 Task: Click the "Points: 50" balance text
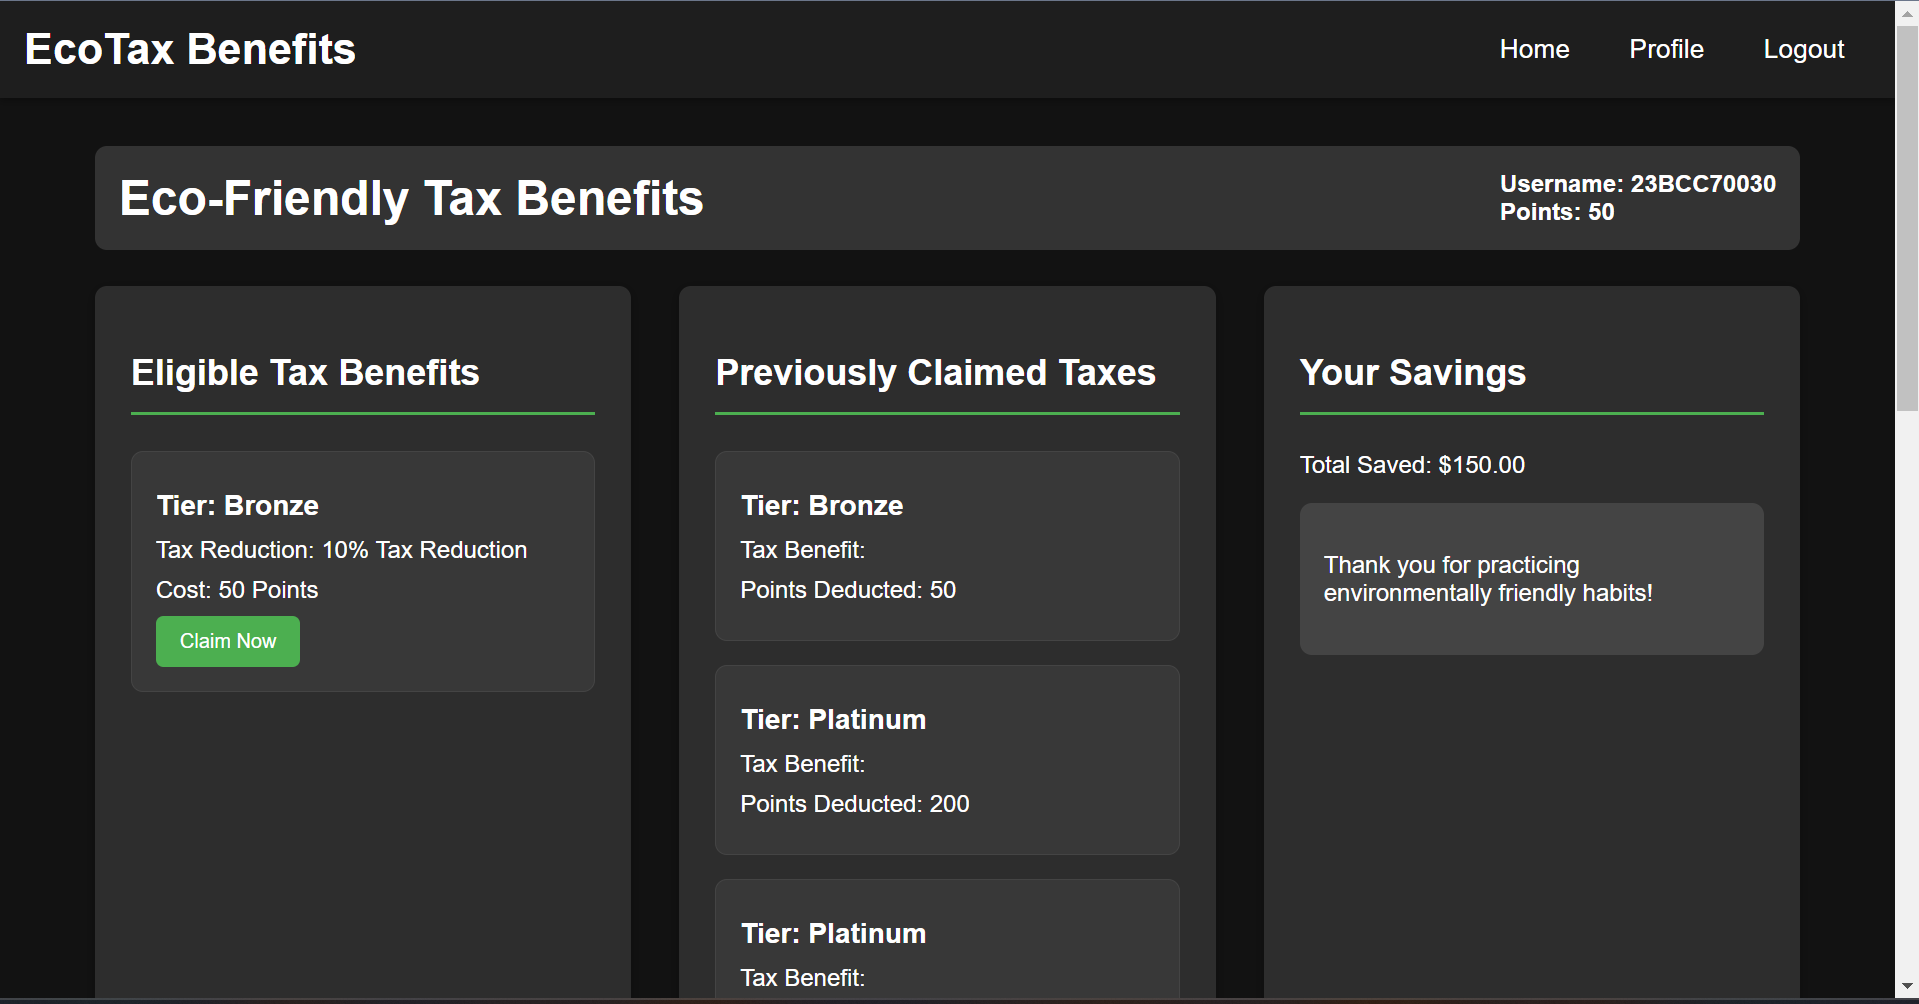pyautogui.click(x=1556, y=212)
